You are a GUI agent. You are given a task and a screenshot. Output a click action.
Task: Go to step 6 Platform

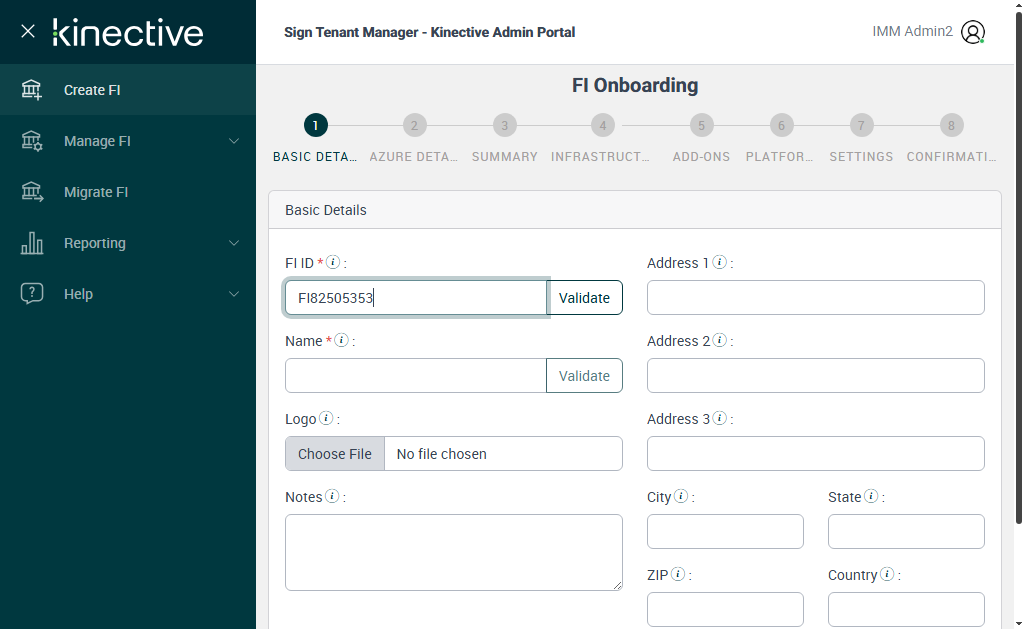tap(781, 125)
